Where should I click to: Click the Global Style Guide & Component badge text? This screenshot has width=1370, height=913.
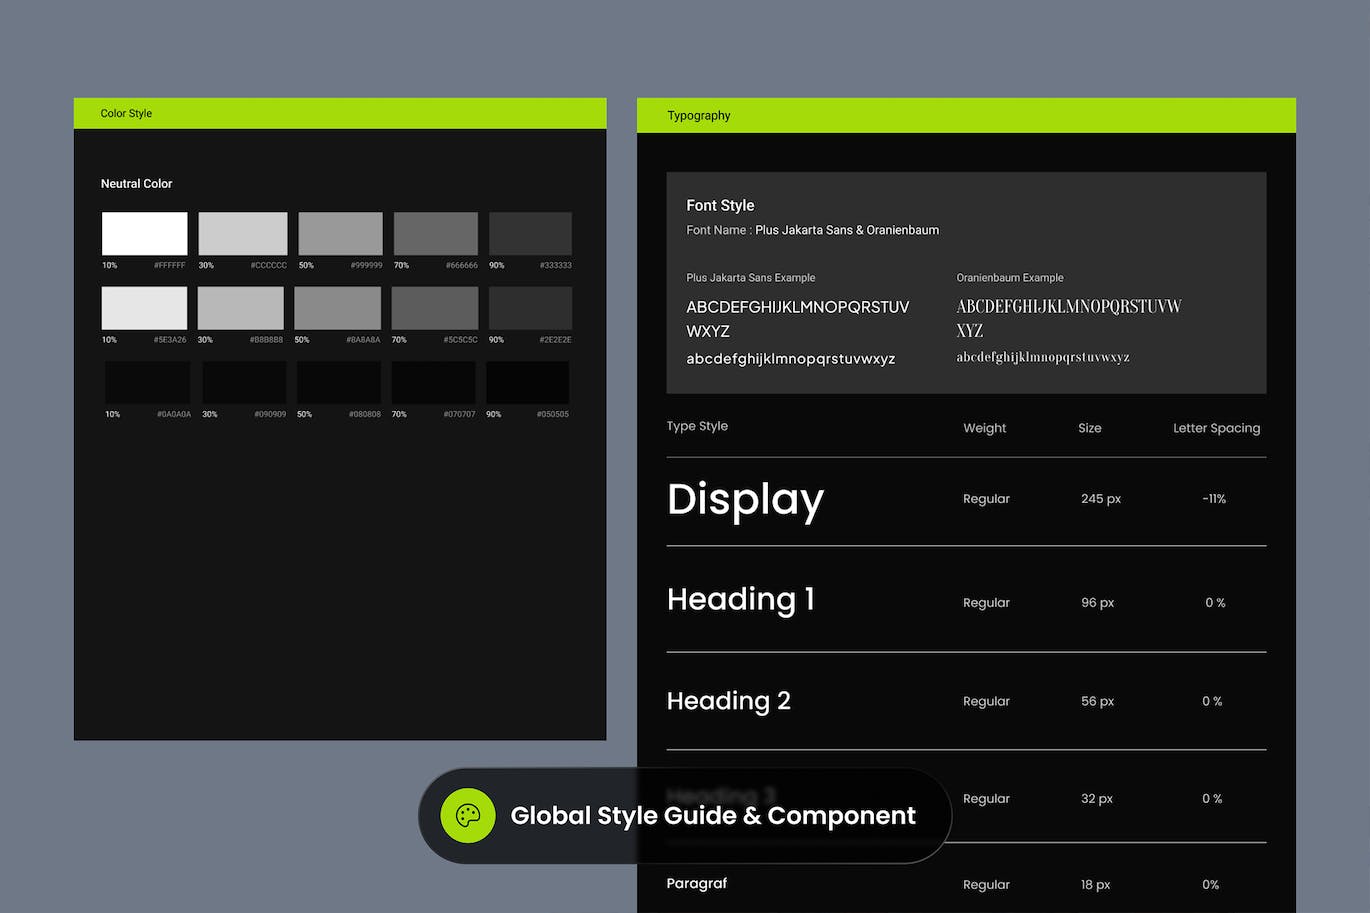pyautogui.click(x=713, y=816)
